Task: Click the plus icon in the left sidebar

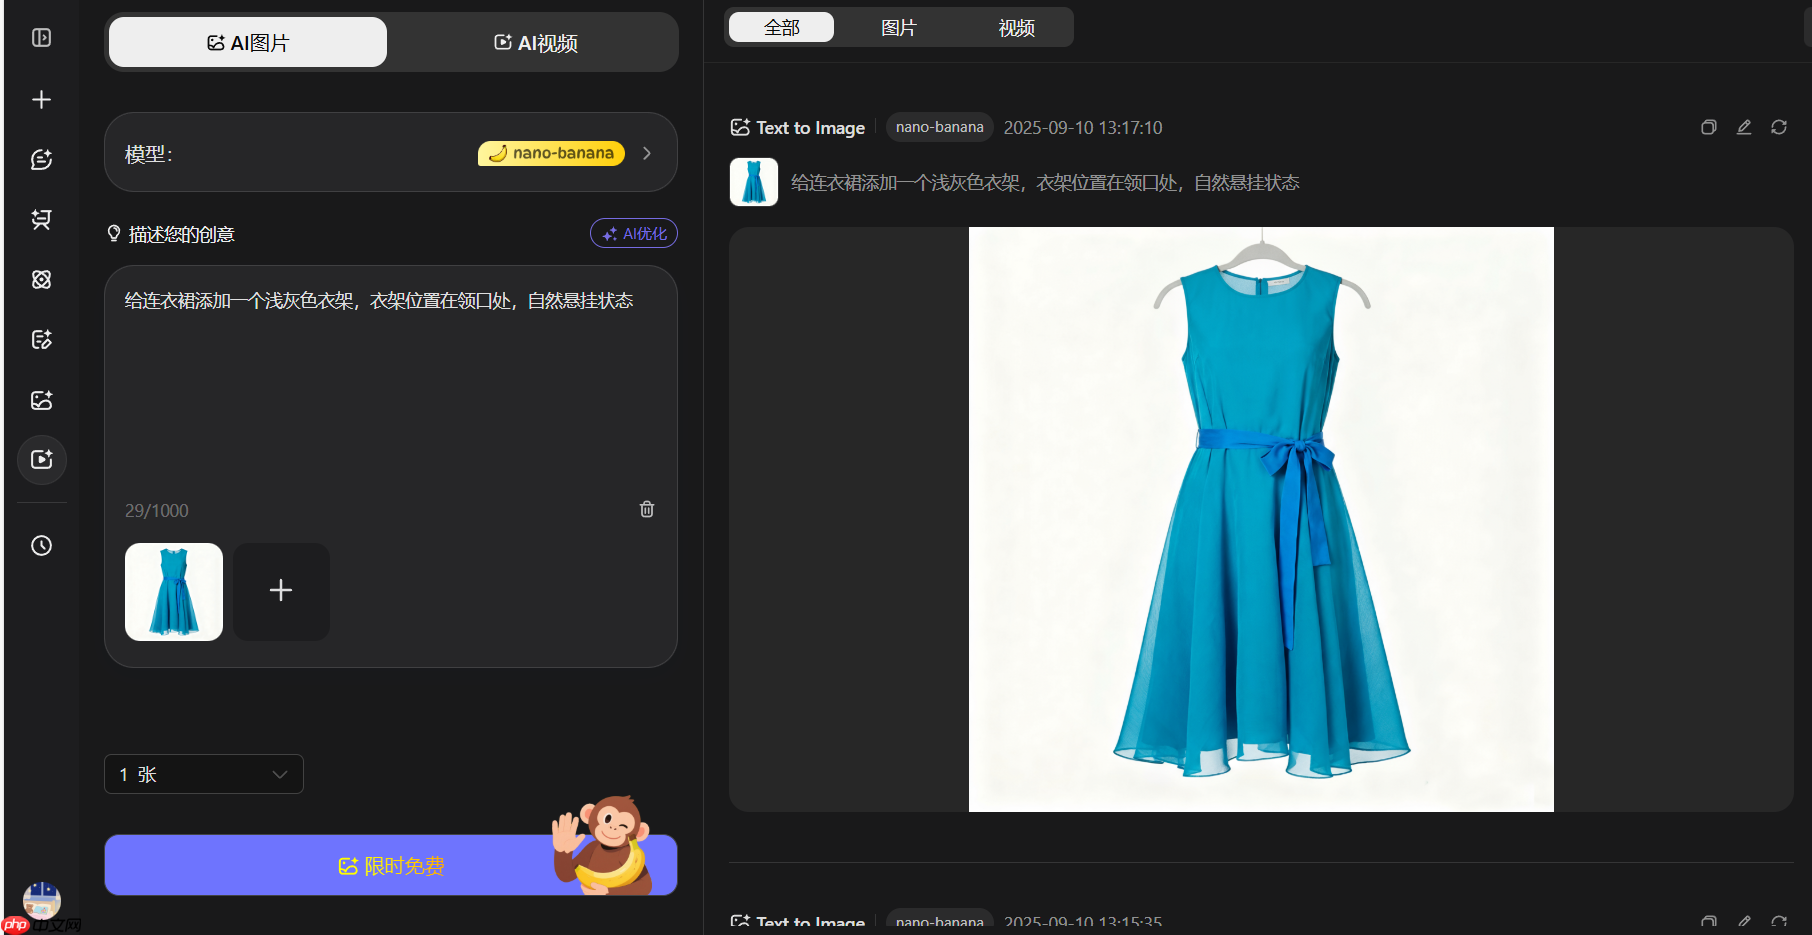Action: (41, 100)
